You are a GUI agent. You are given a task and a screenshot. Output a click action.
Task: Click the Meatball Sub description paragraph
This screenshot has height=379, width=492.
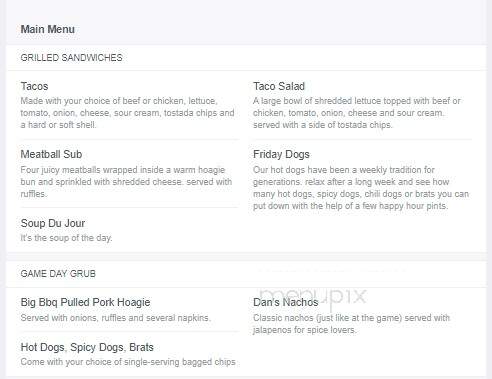click(x=126, y=182)
